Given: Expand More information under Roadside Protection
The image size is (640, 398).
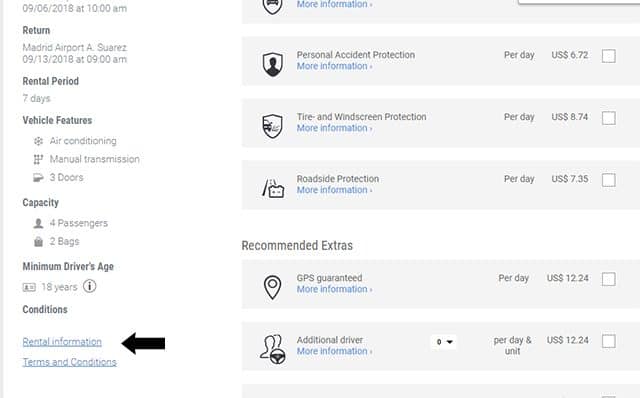Looking at the screenshot, I should coord(334,190).
